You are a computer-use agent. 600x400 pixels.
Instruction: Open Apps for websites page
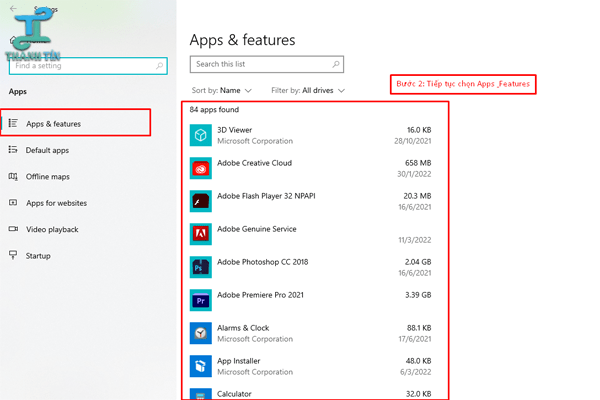(x=56, y=203)
